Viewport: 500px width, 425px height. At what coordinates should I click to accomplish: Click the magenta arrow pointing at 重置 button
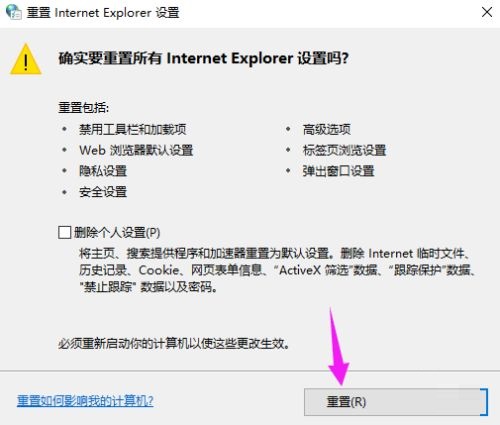point(337,347)
